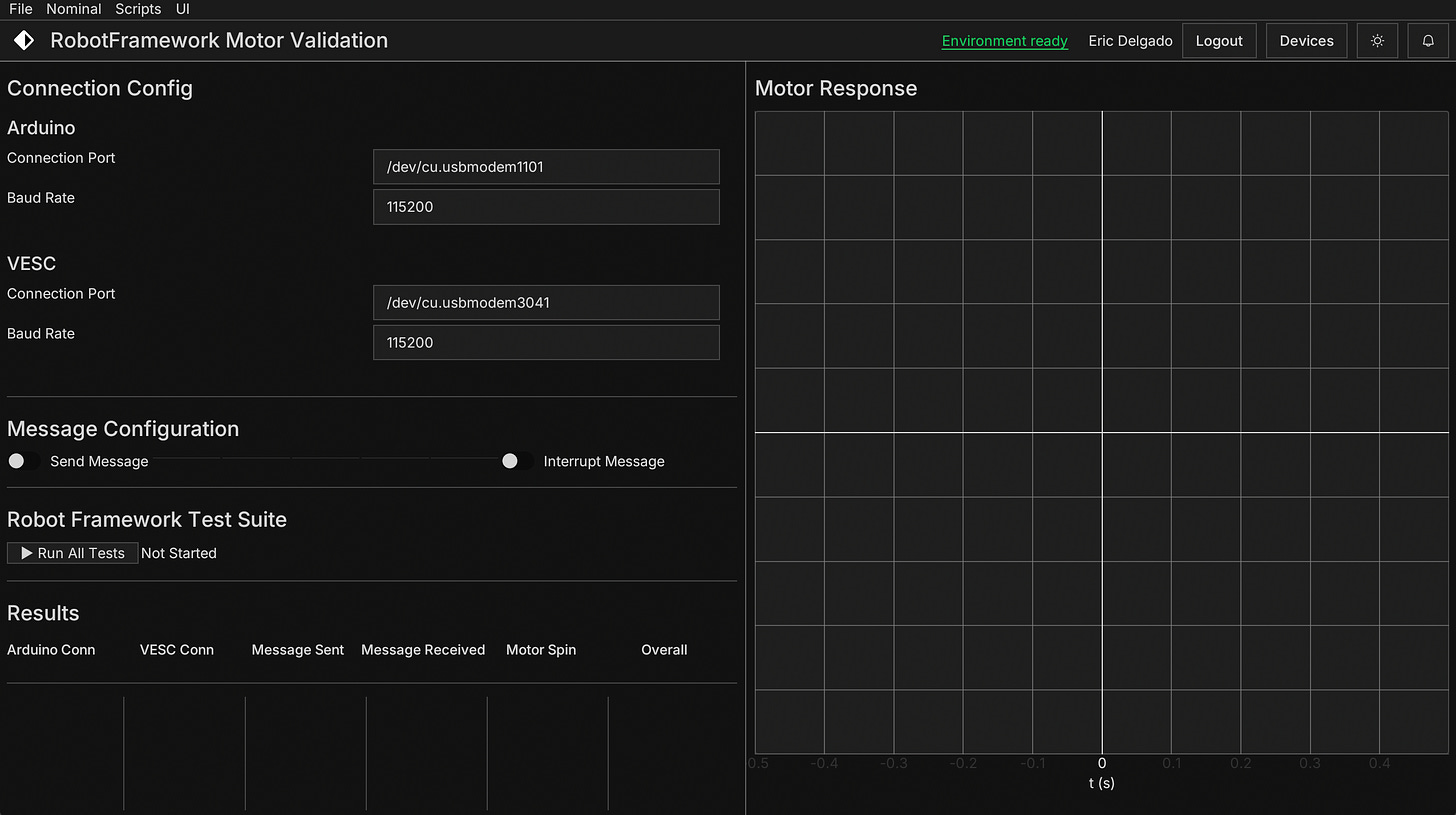Click the Overall results column

(x=664, y=650)
